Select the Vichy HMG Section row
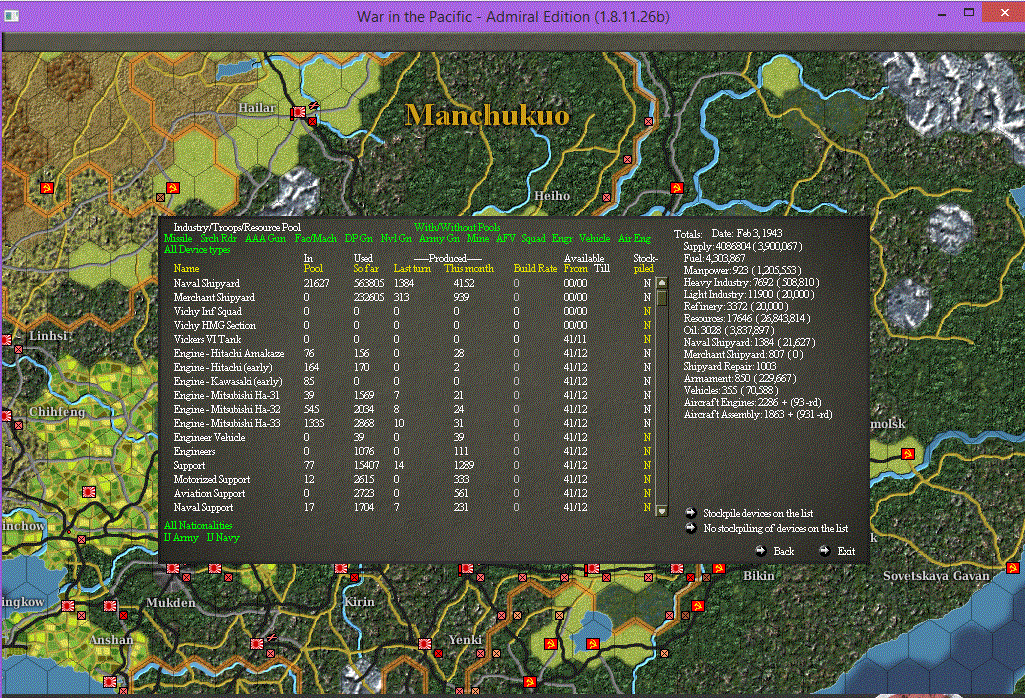 point(412,325)
